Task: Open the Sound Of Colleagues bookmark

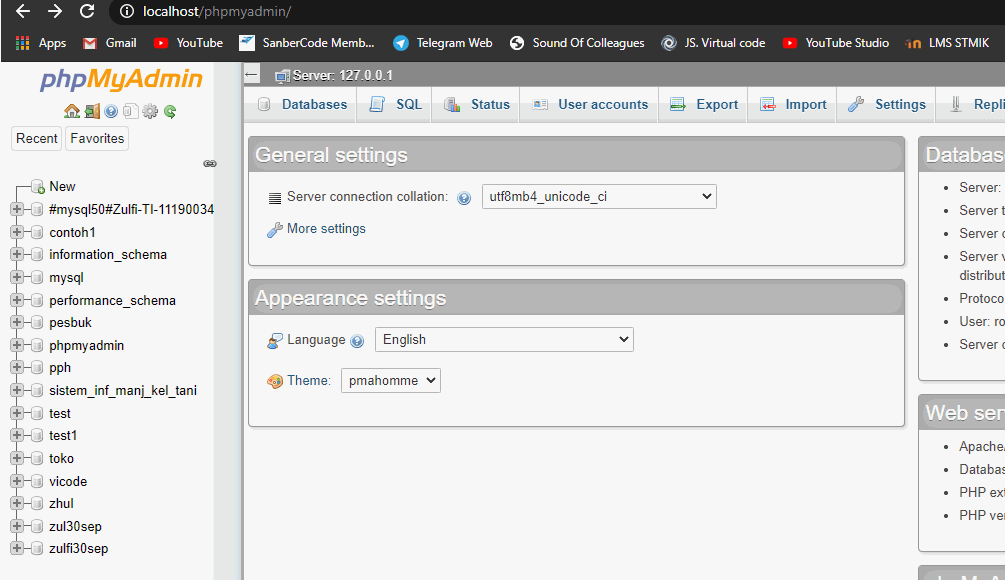Action: (x=577, y=43)
